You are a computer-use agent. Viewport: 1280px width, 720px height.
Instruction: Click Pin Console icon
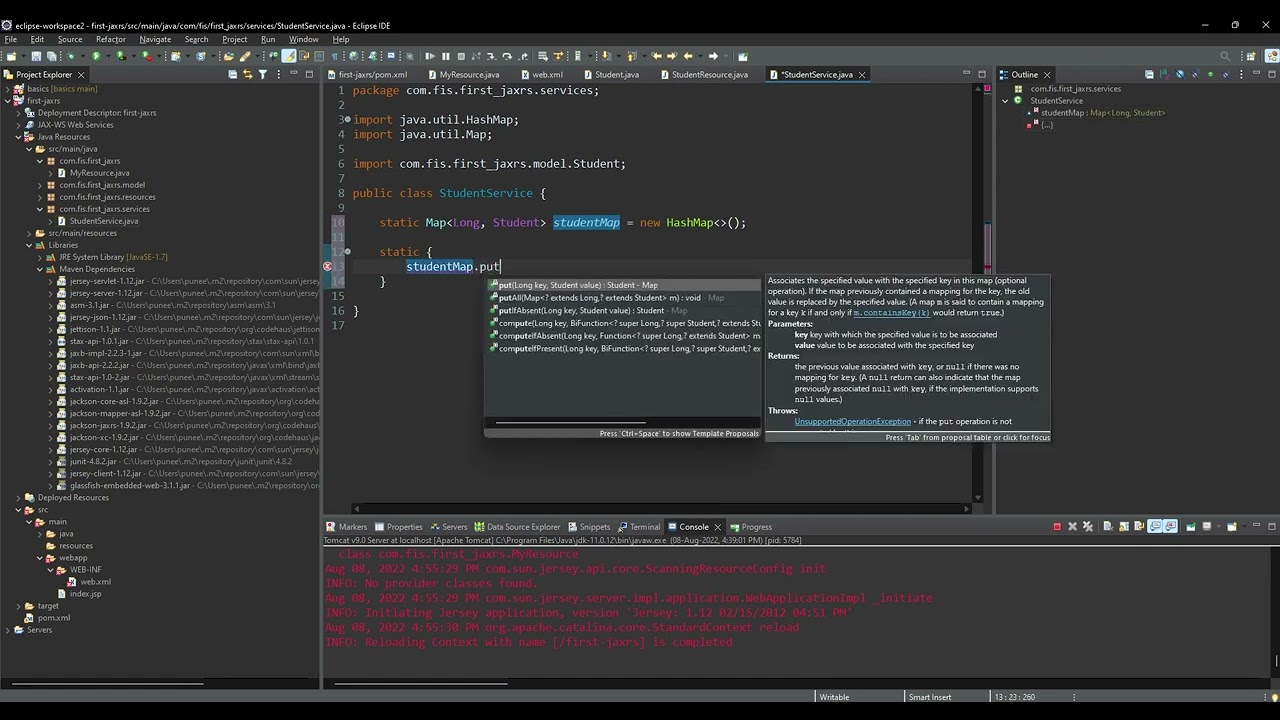point(1191,527)
